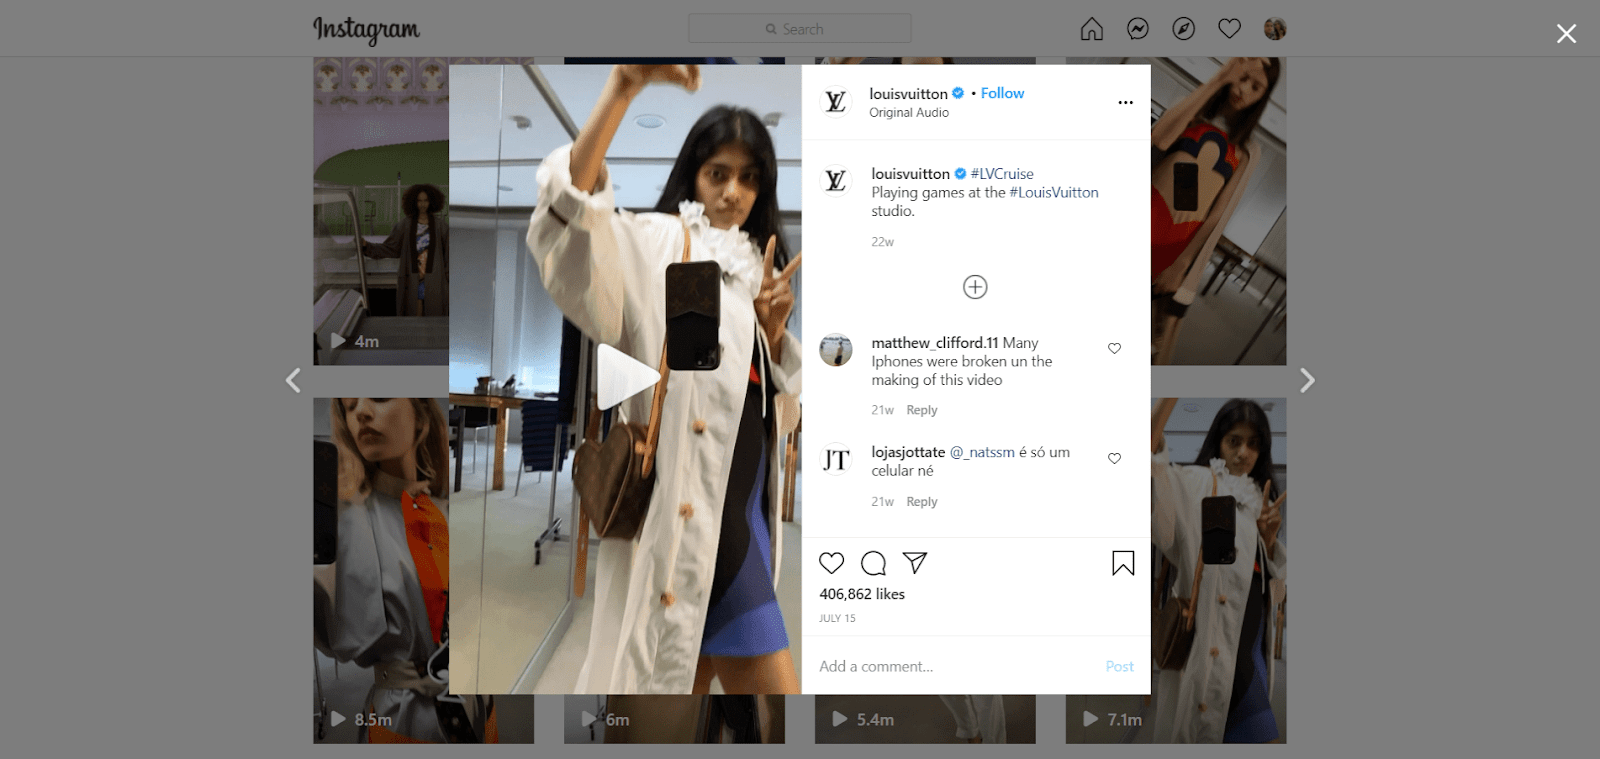Open the Explore compass icon
Image resolution: width=1600 pixels, height=759 pixels.
1184,29
